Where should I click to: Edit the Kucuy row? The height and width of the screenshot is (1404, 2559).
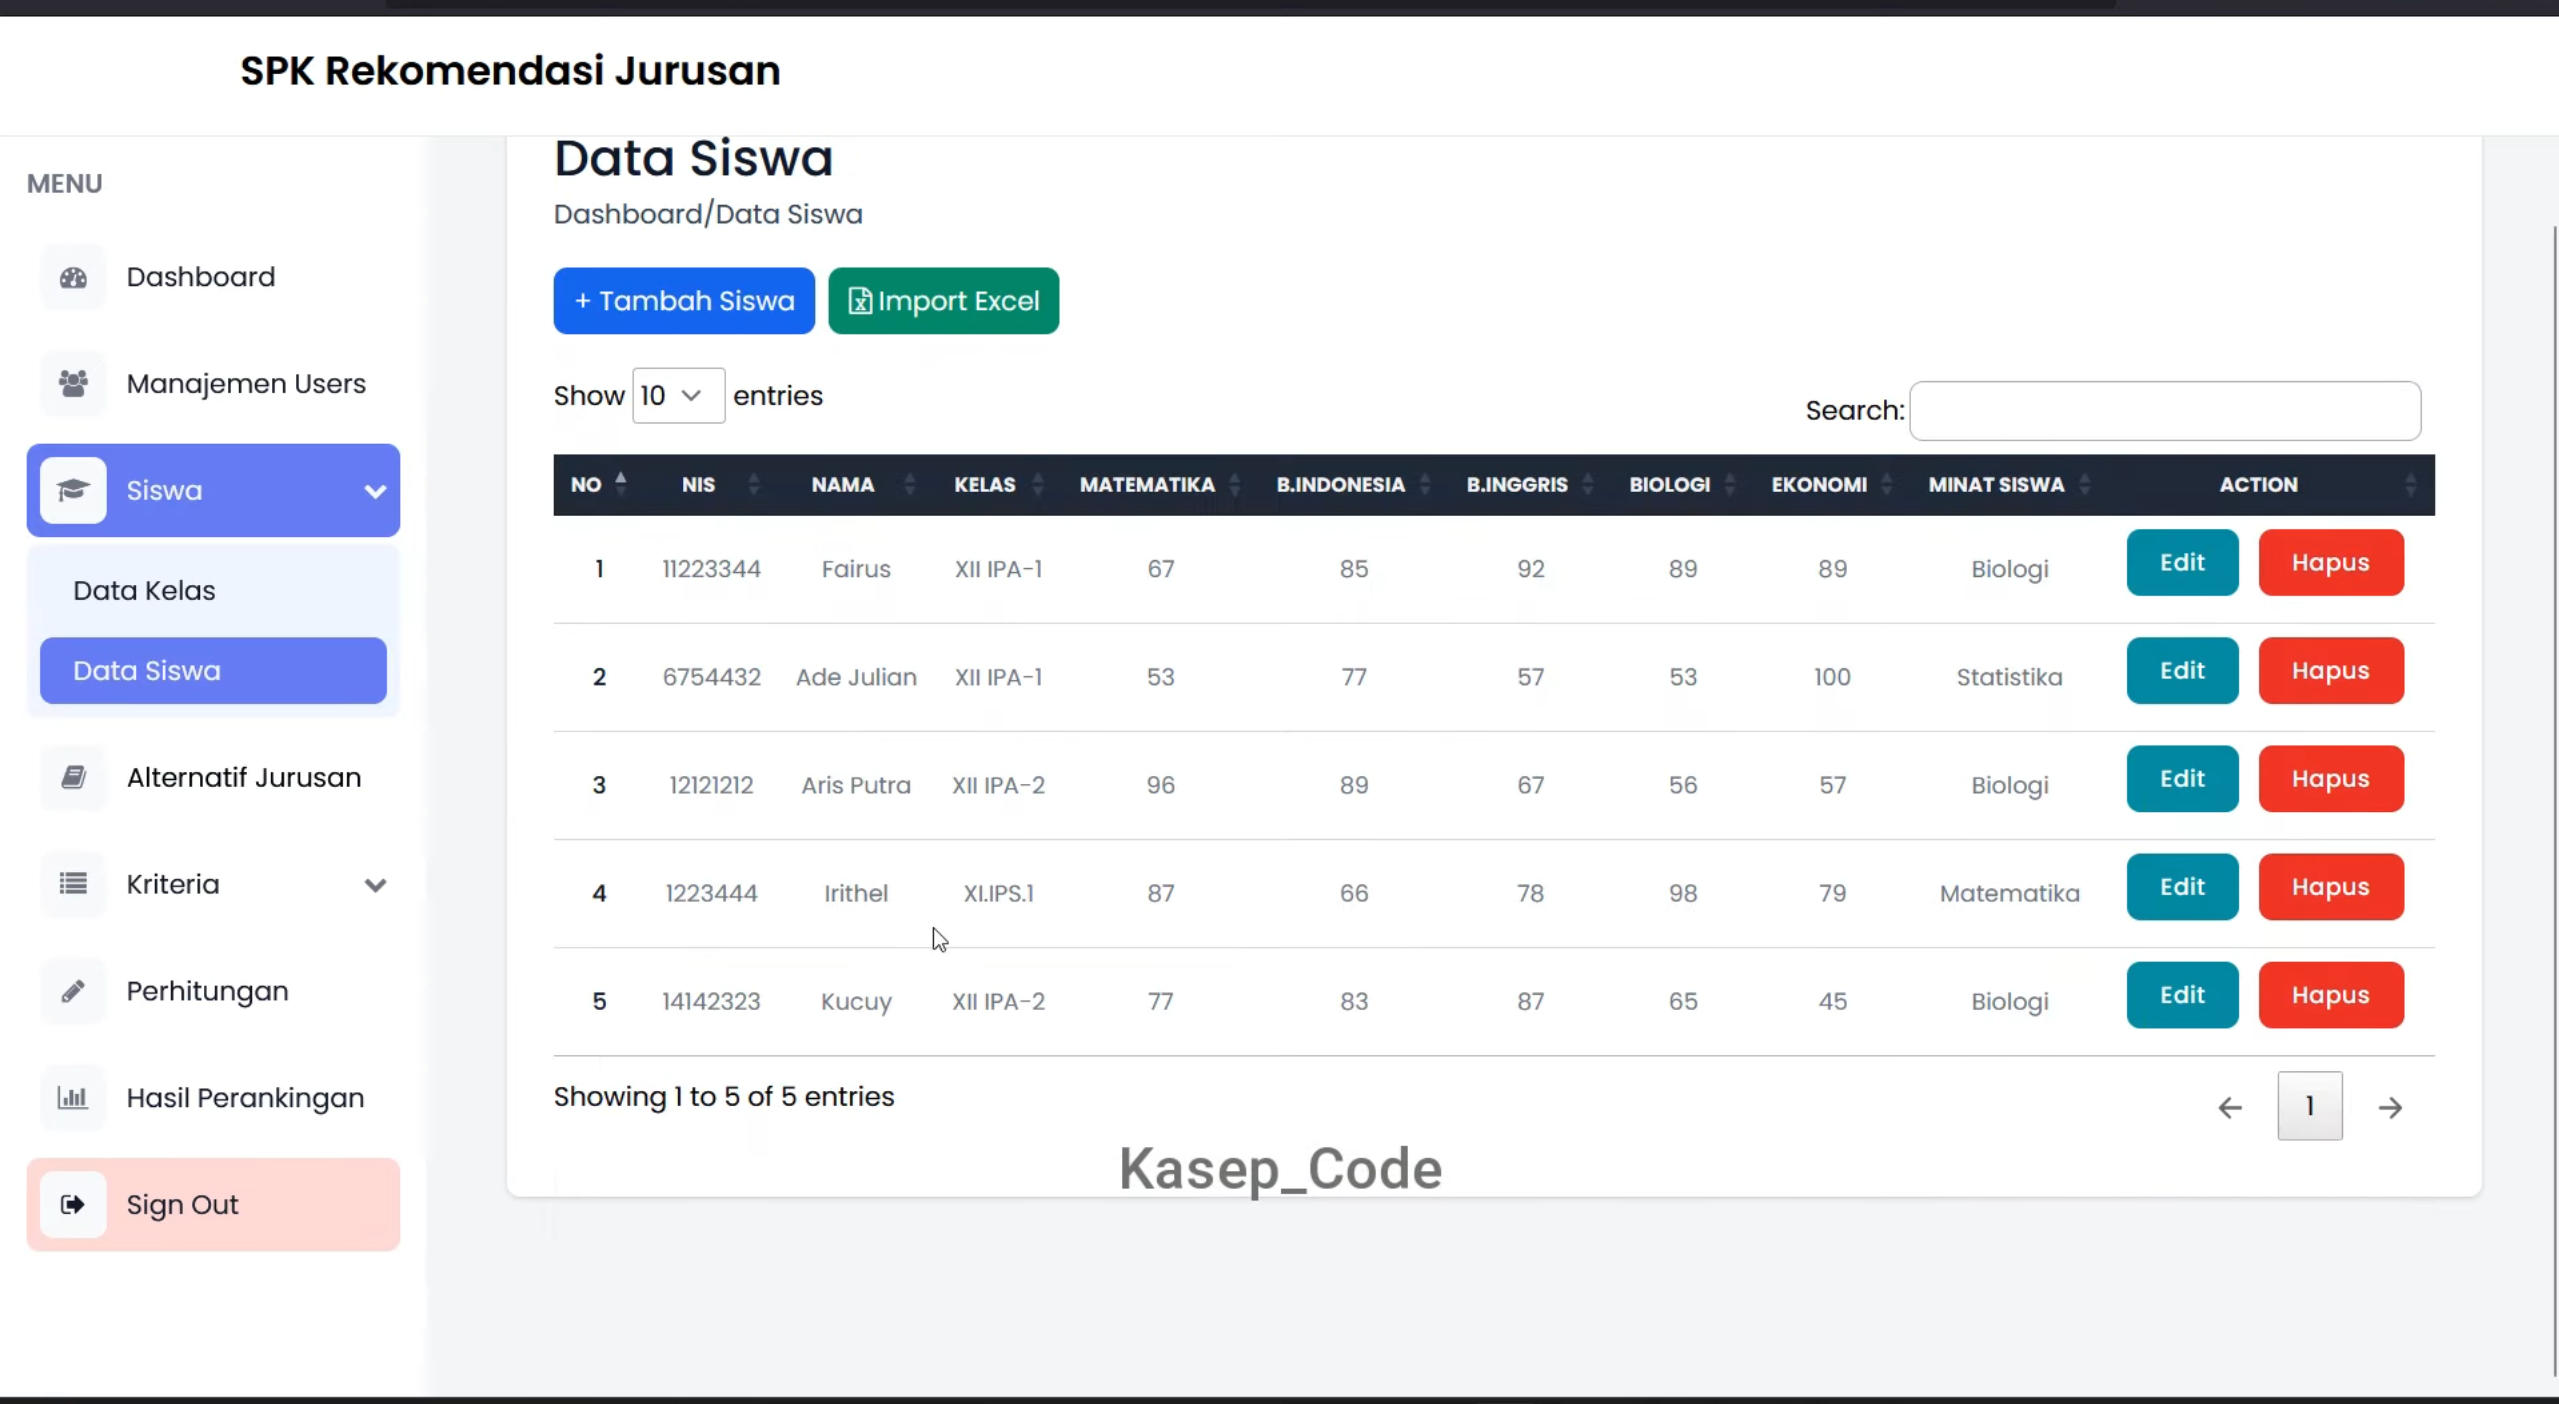tap(2182, 995)
